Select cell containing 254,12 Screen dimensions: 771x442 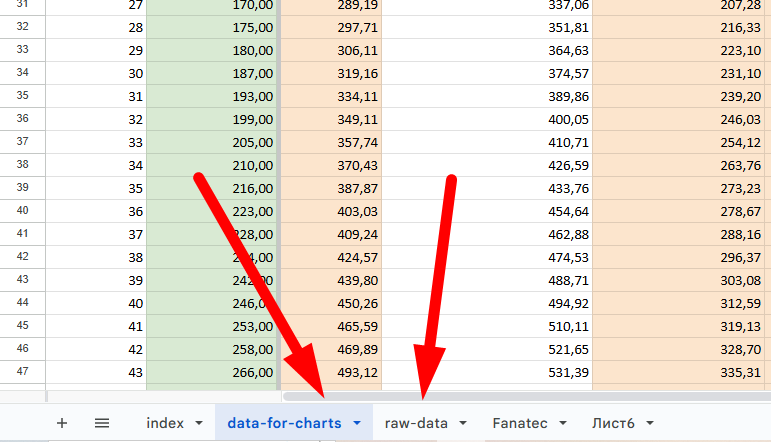point(679,142)
